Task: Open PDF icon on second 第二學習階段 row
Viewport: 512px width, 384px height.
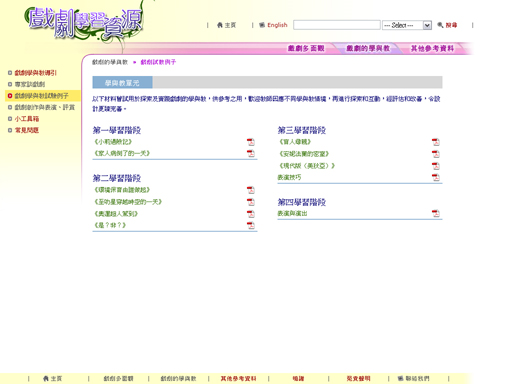Action: [251, 202]
